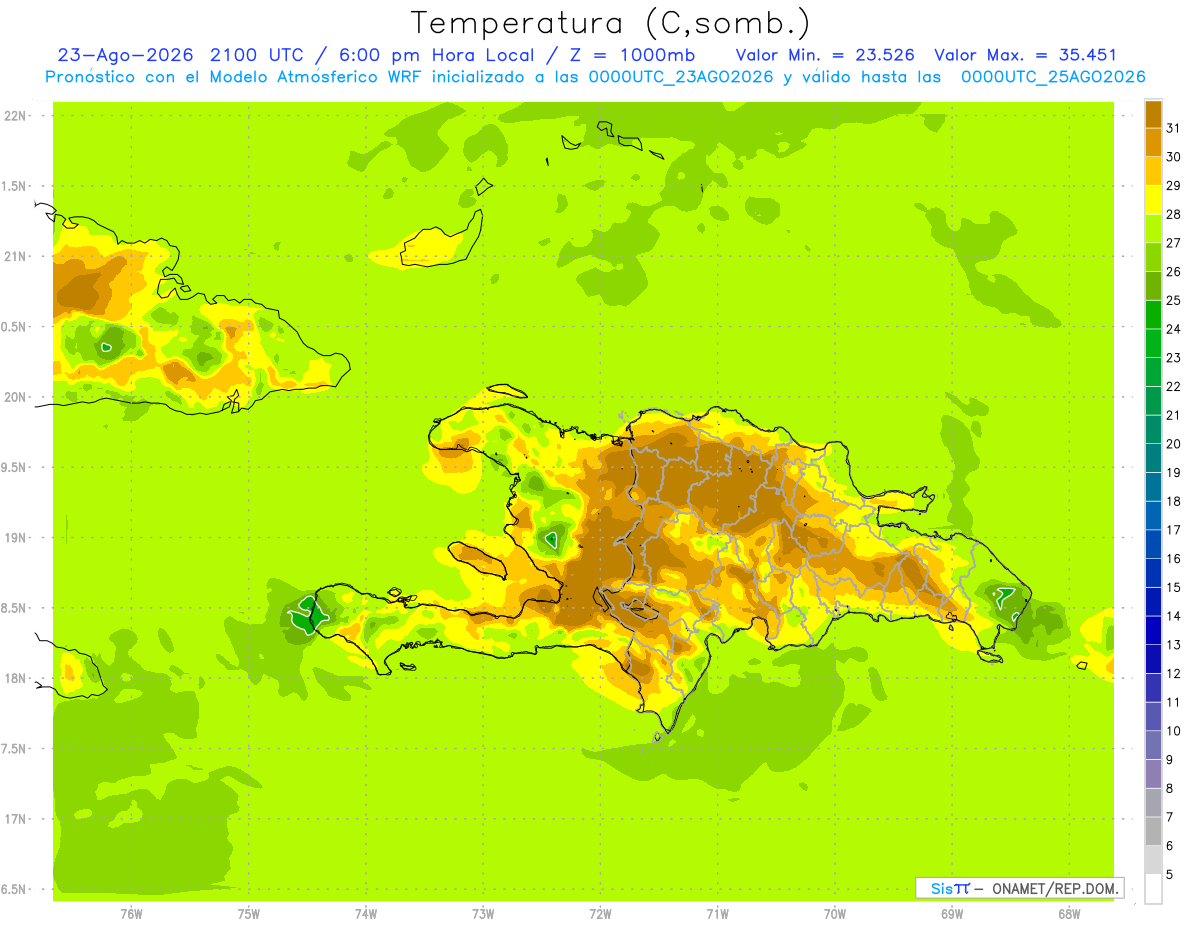Viewport: 1200px width, 927px height.
Task: Click the '75W' longitude label
Action: pyautogui.click(x=249, y=914)
